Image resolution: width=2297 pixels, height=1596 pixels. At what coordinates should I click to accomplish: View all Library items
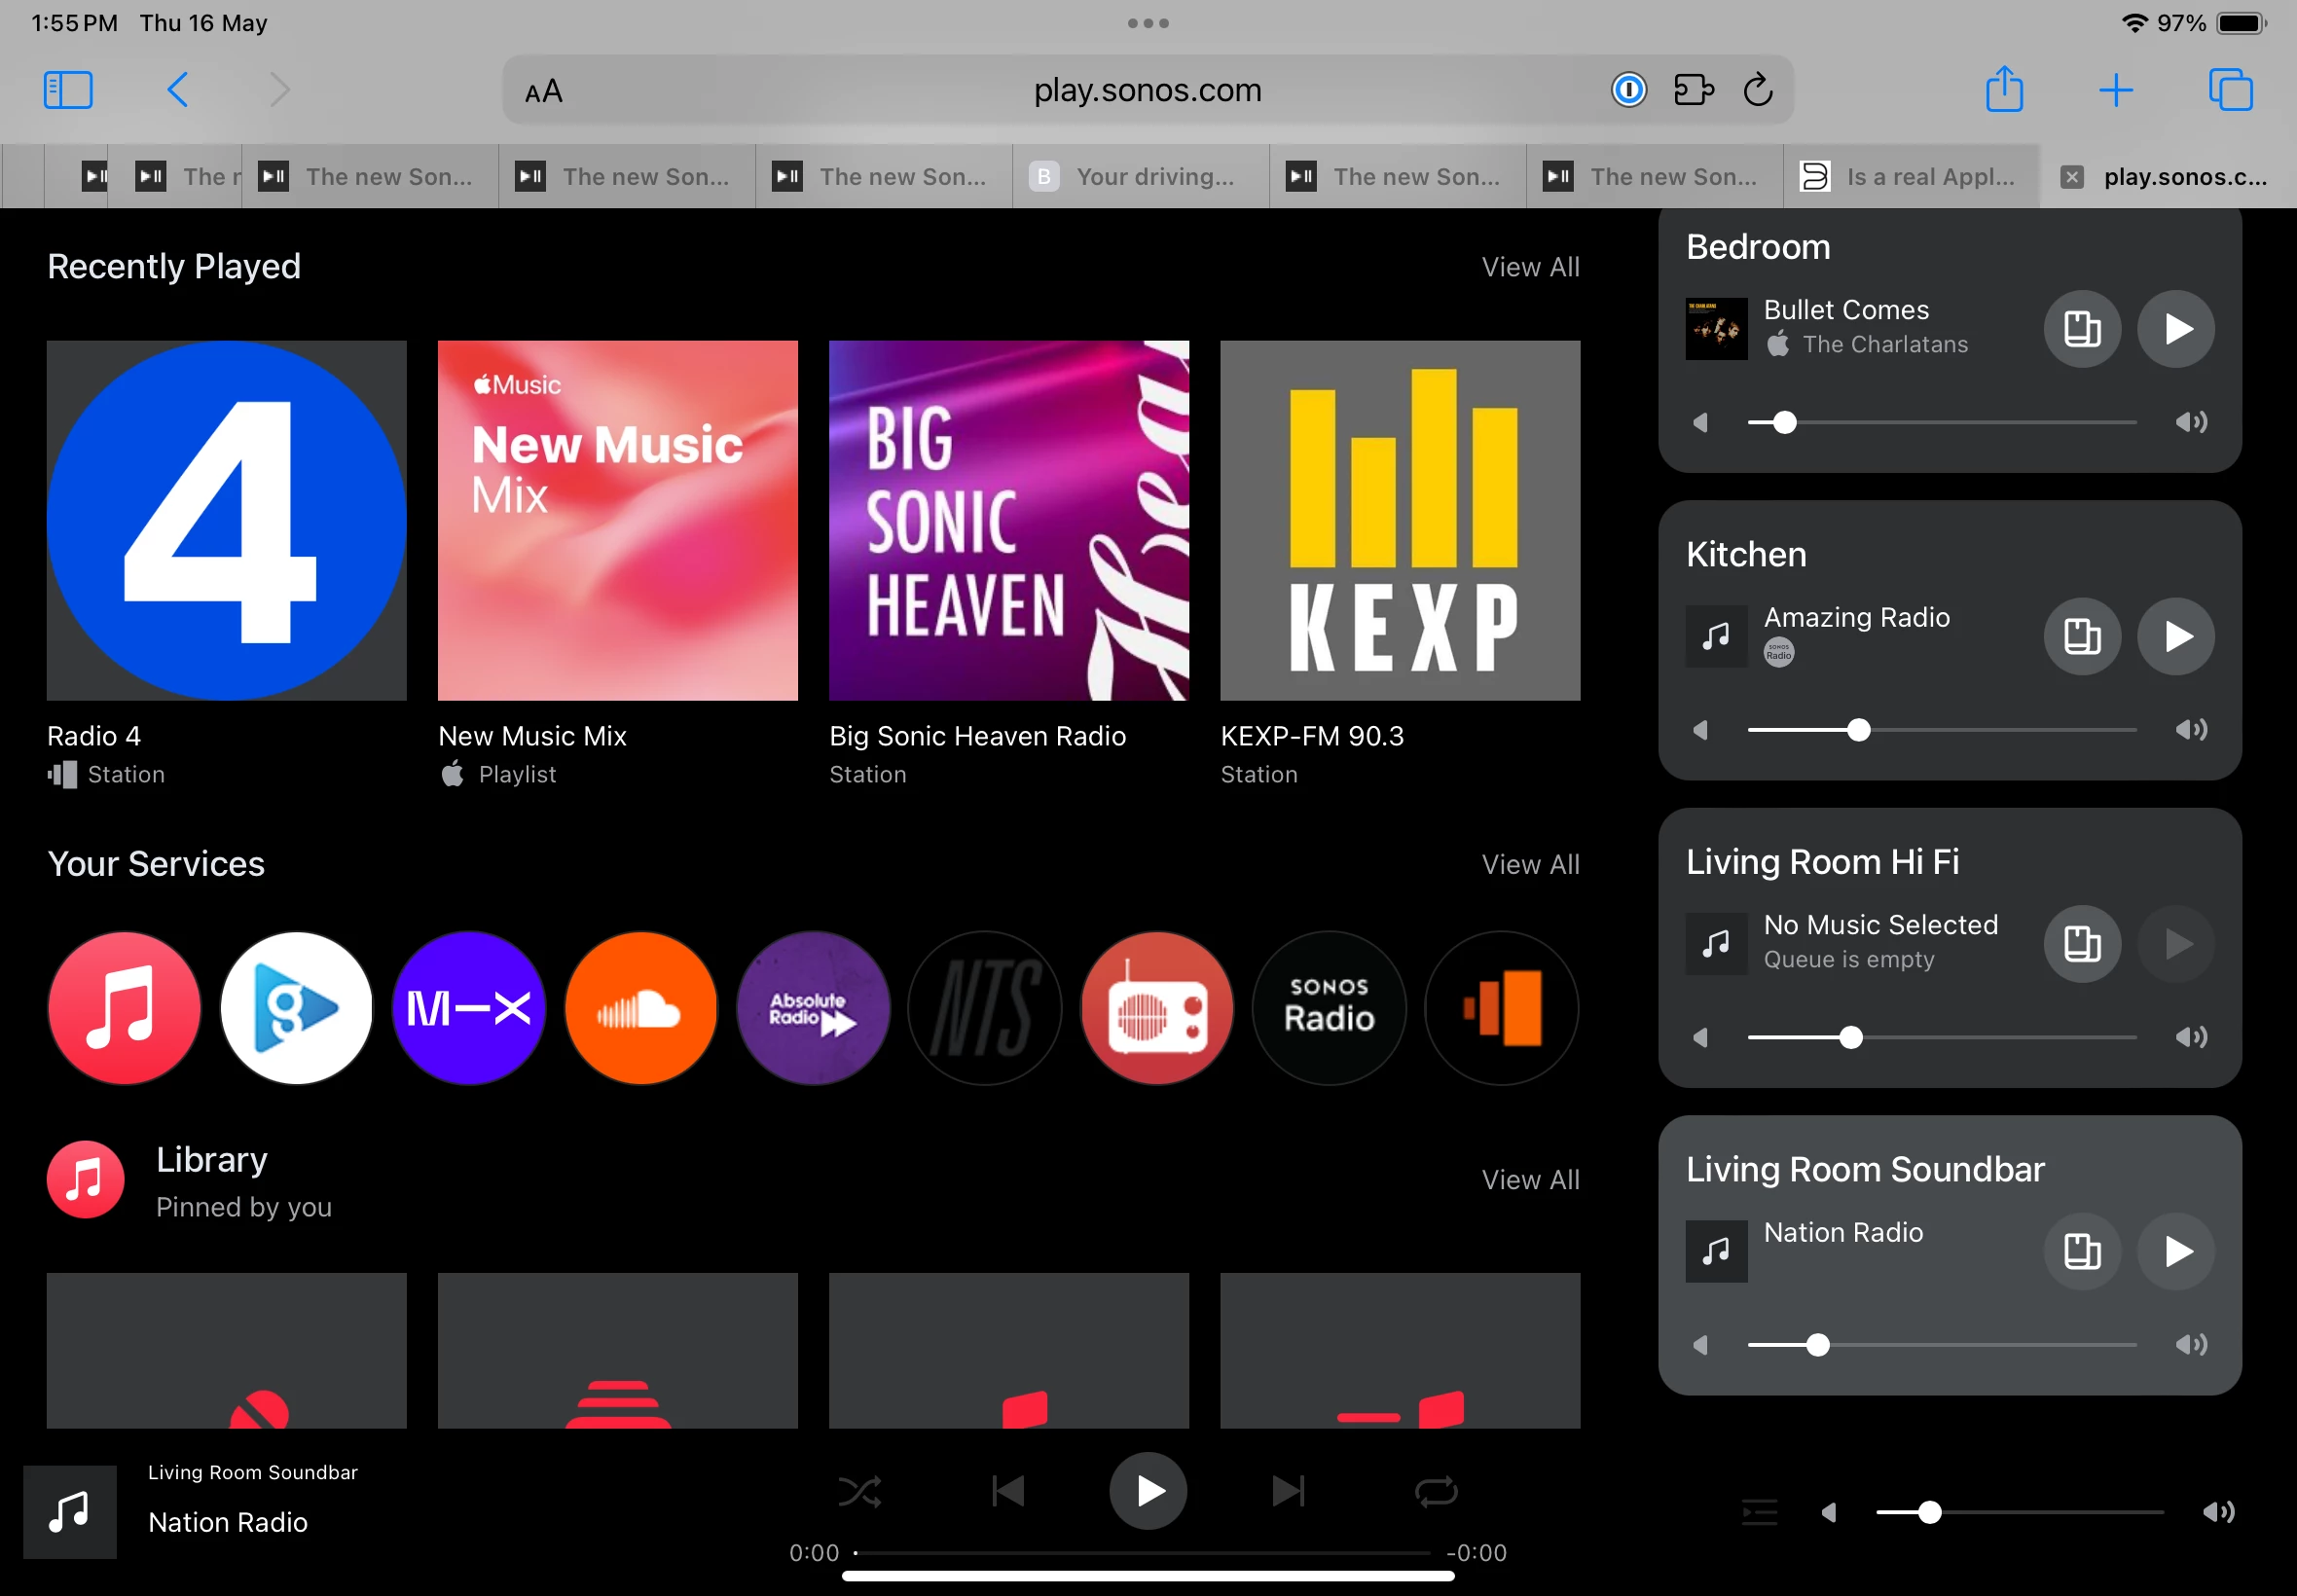click(1530, 1180)
